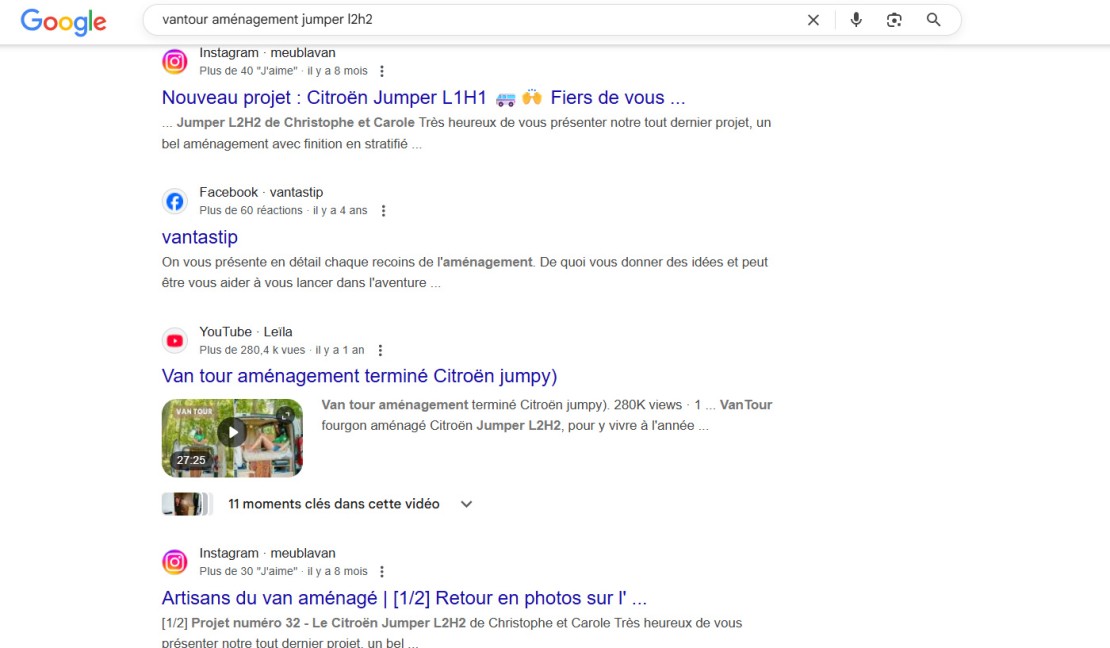The image size is (1110, 648).
Task: Click the YouTube Leïla favicon
Action: [x=175, y=341]
